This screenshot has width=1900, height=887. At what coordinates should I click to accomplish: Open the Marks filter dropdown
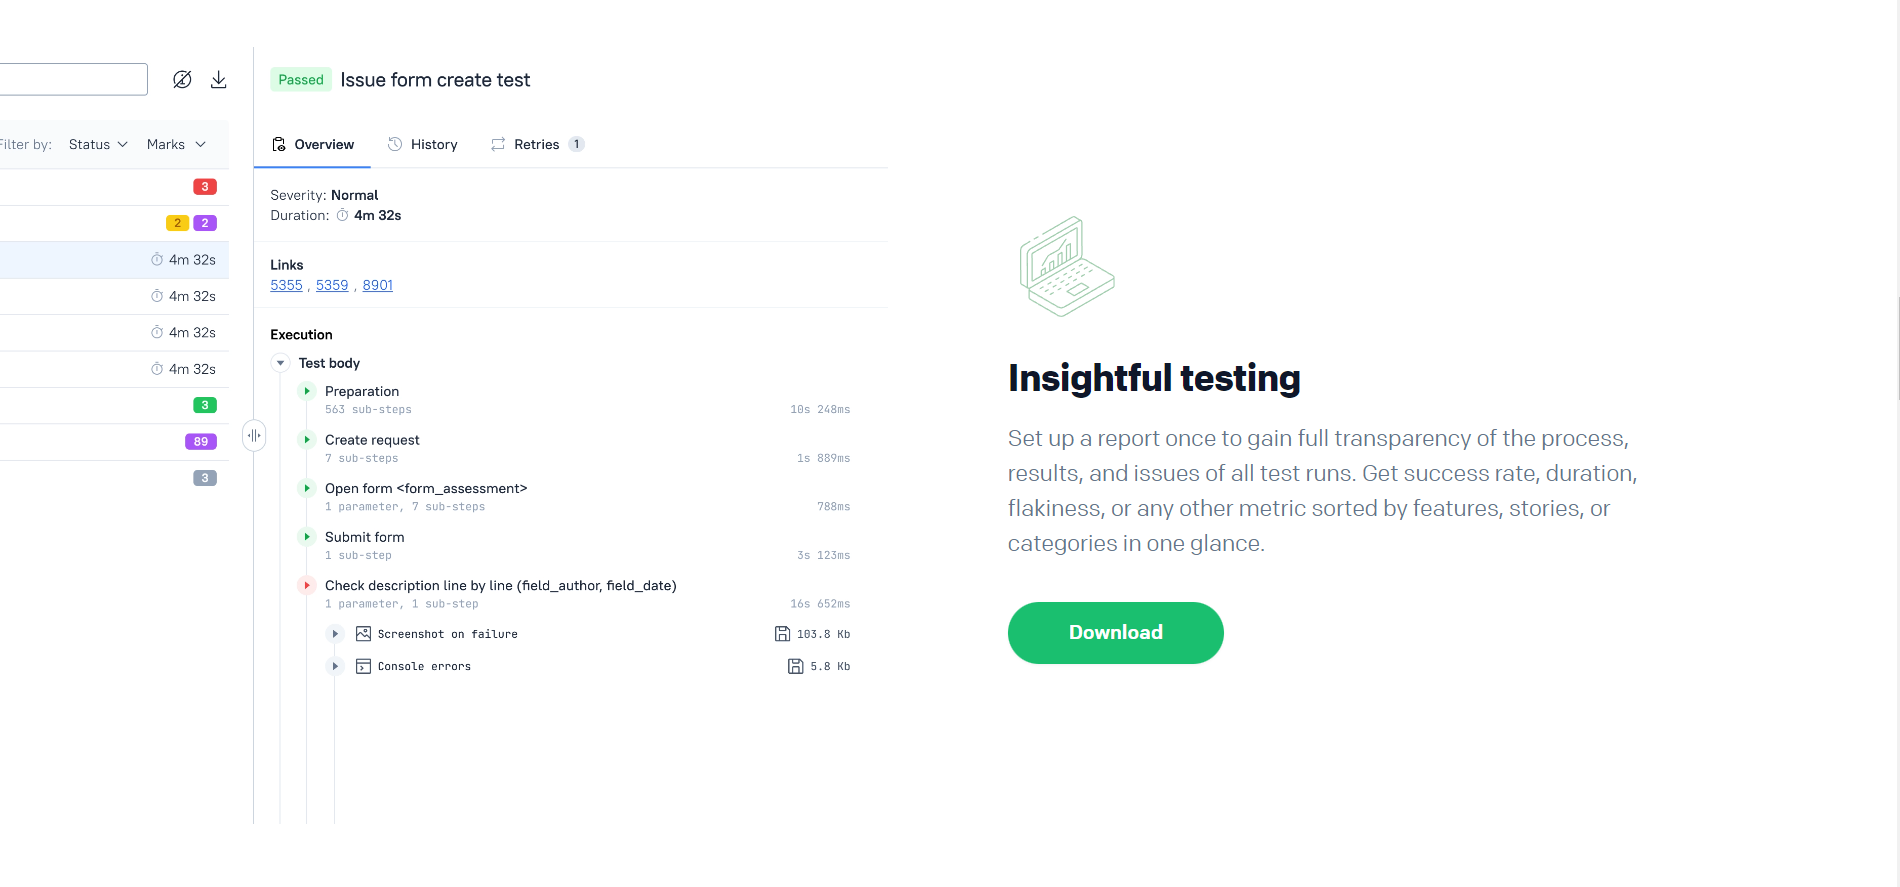(x=176, y=144)
